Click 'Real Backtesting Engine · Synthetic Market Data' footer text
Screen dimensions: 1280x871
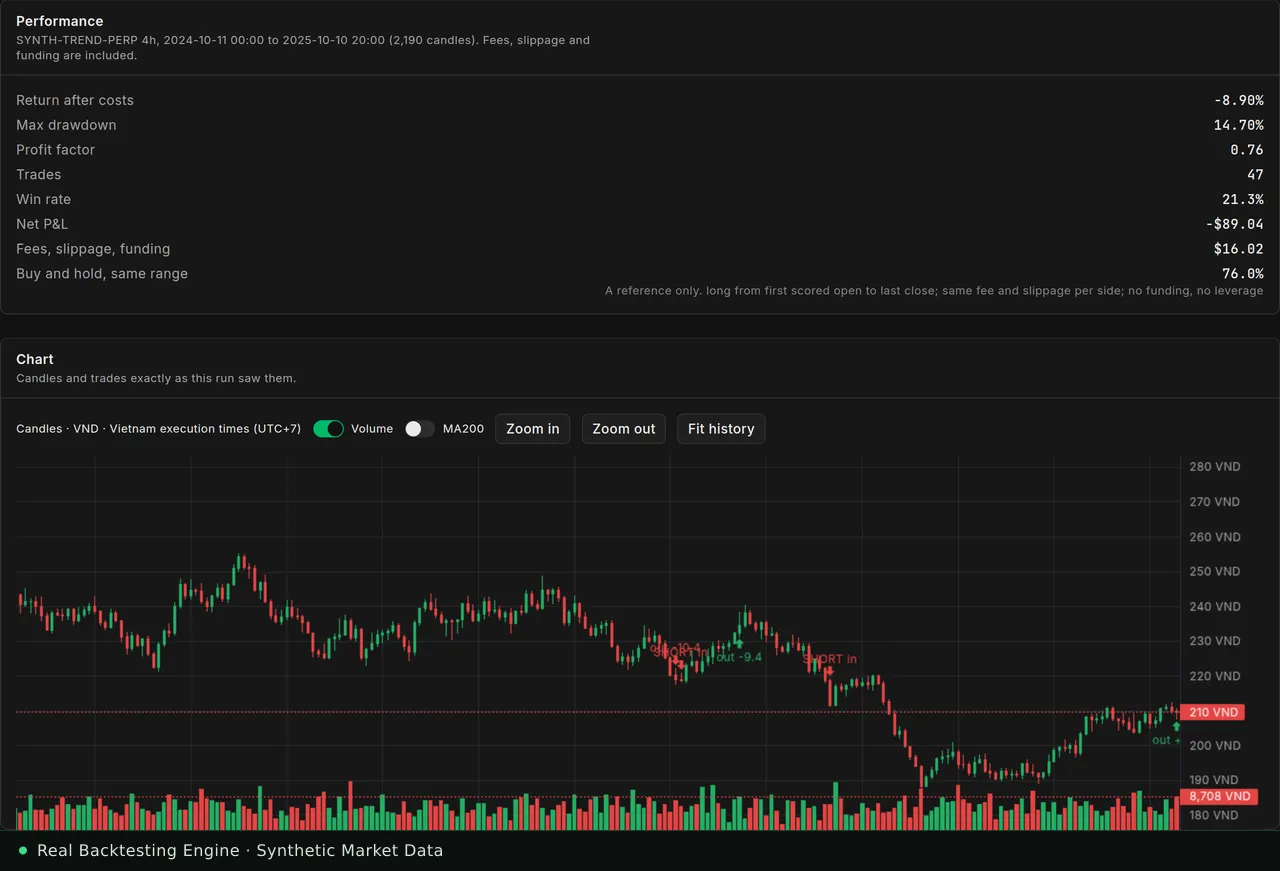[x=240, y=851]
